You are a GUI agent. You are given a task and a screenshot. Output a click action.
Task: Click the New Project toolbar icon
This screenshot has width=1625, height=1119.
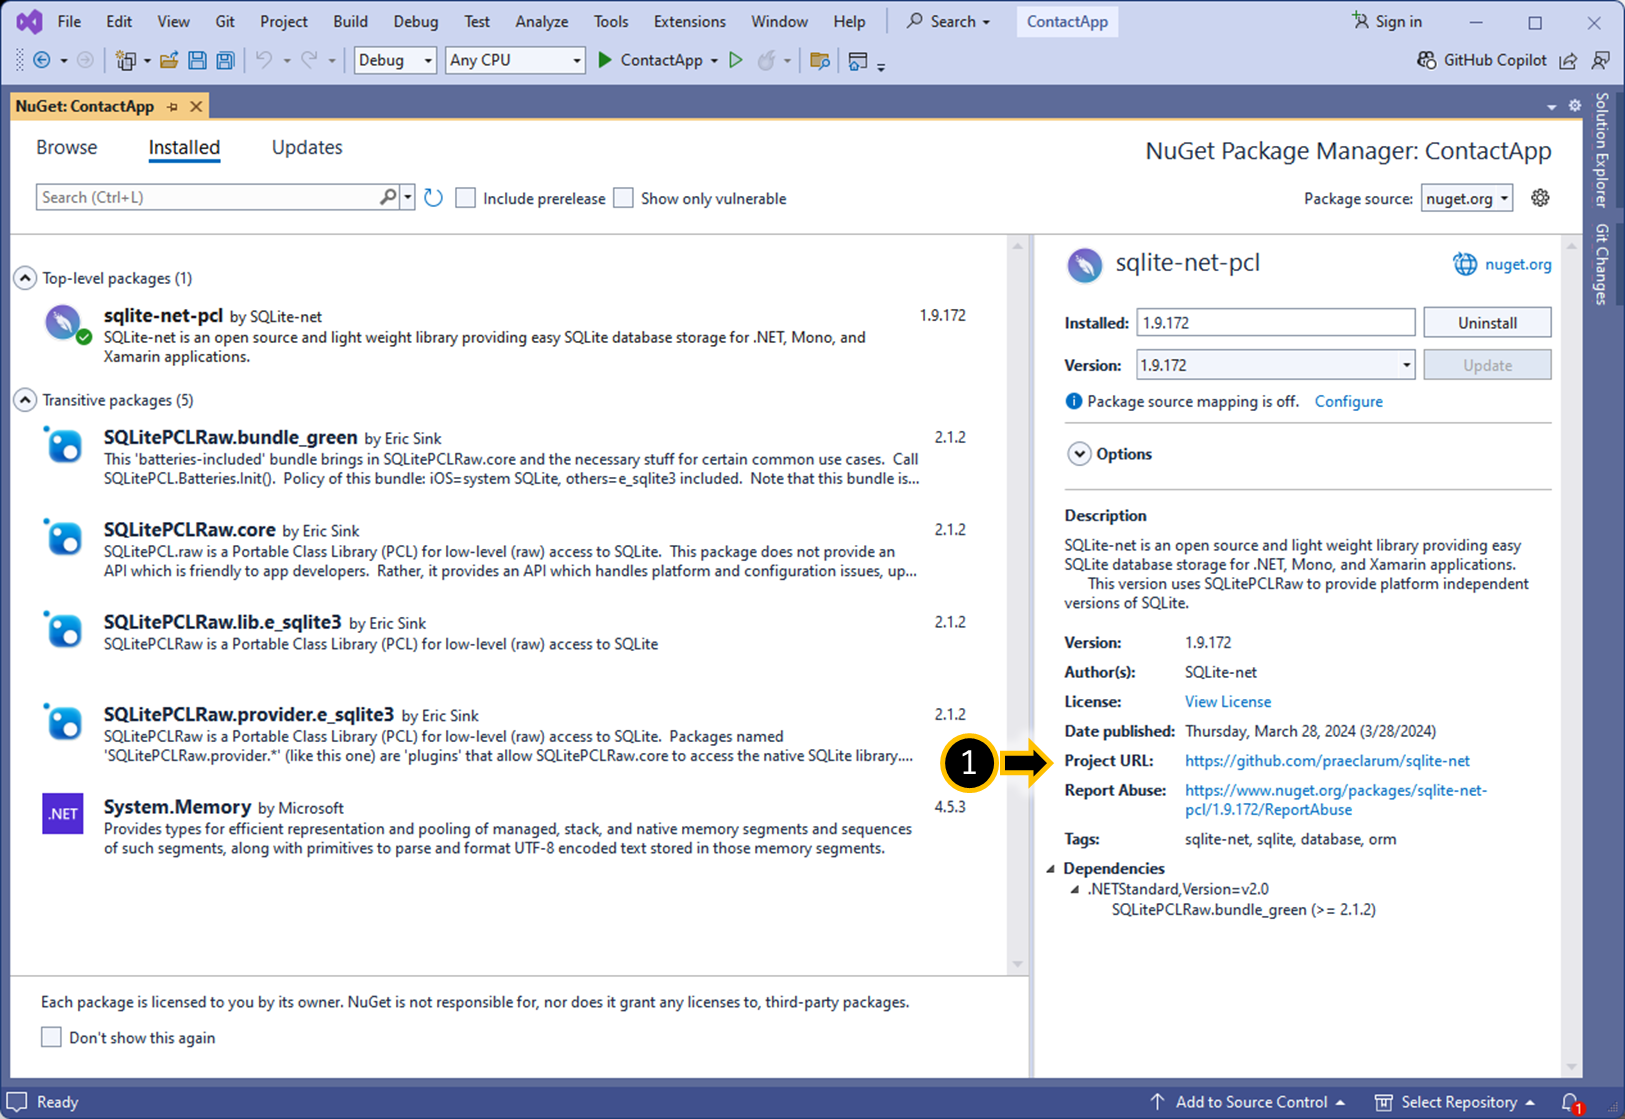point(125,61)
